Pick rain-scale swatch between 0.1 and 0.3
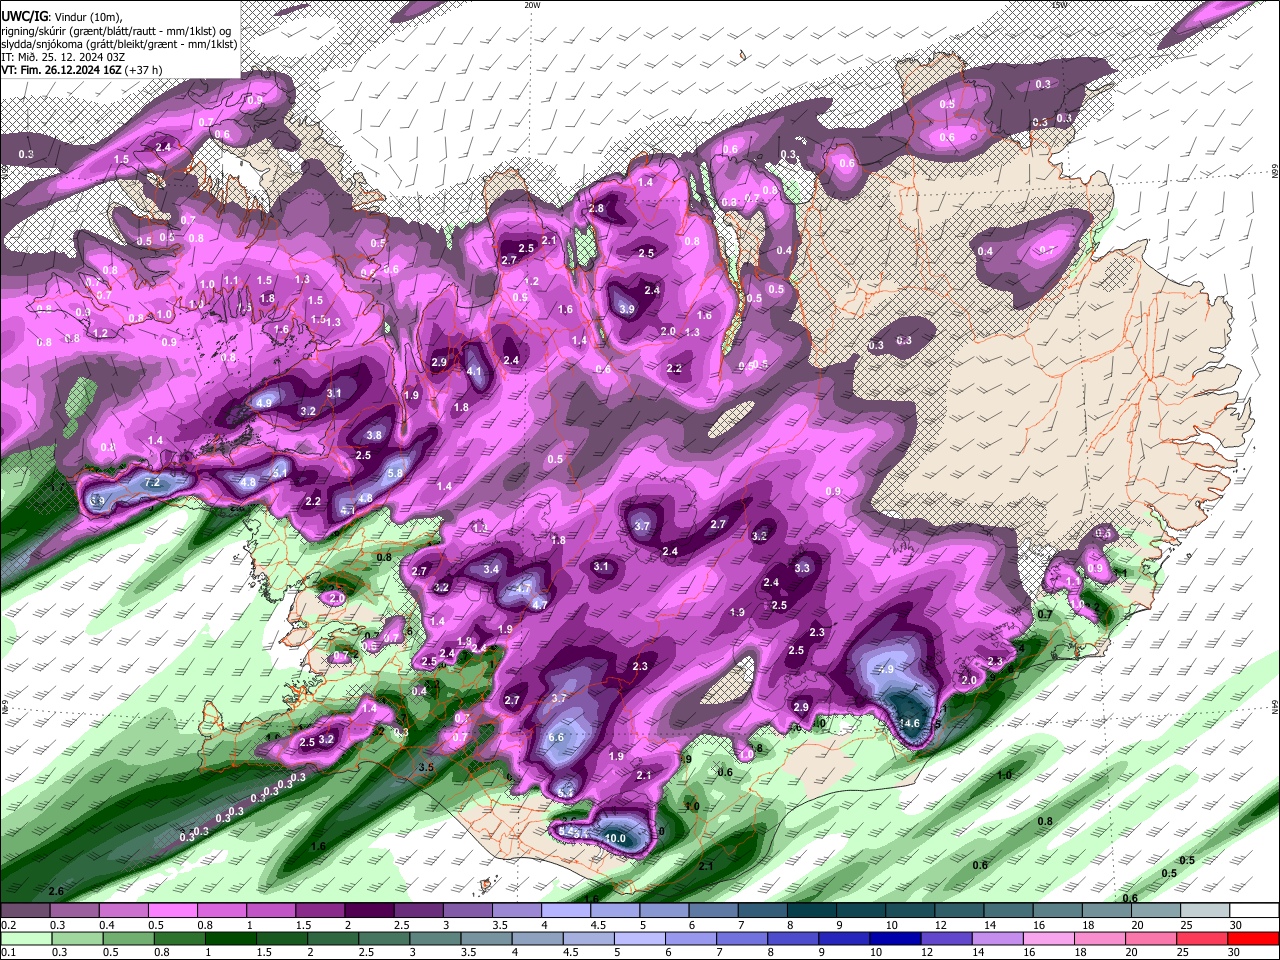The height and width of the screenshot is (960, 1280). [25, 938]
